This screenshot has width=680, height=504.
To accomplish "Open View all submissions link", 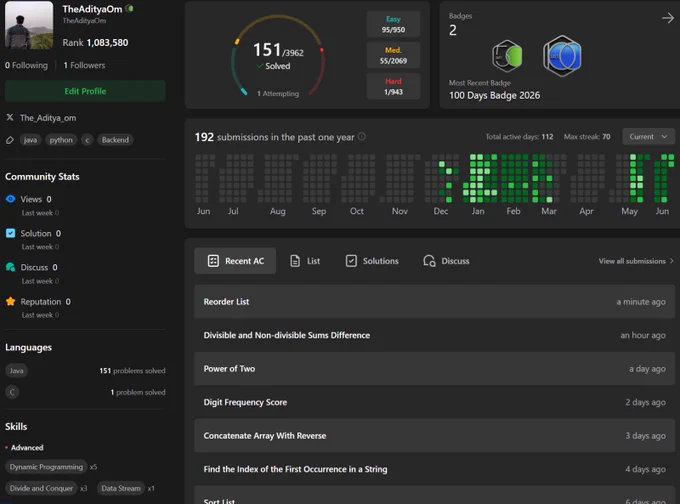I will [636, 261].
